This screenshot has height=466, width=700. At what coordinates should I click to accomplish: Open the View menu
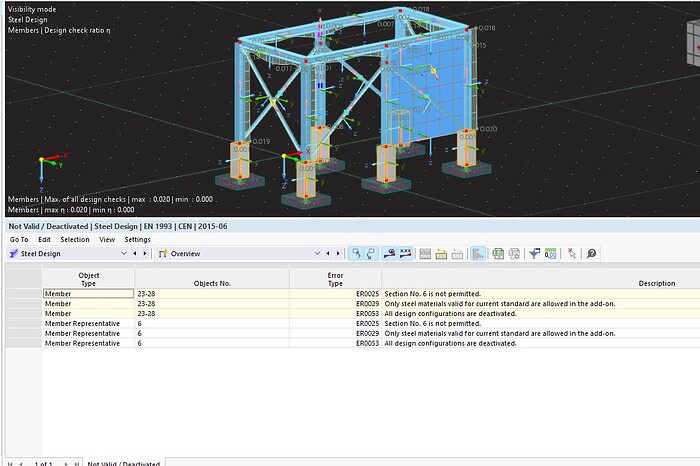107,240
